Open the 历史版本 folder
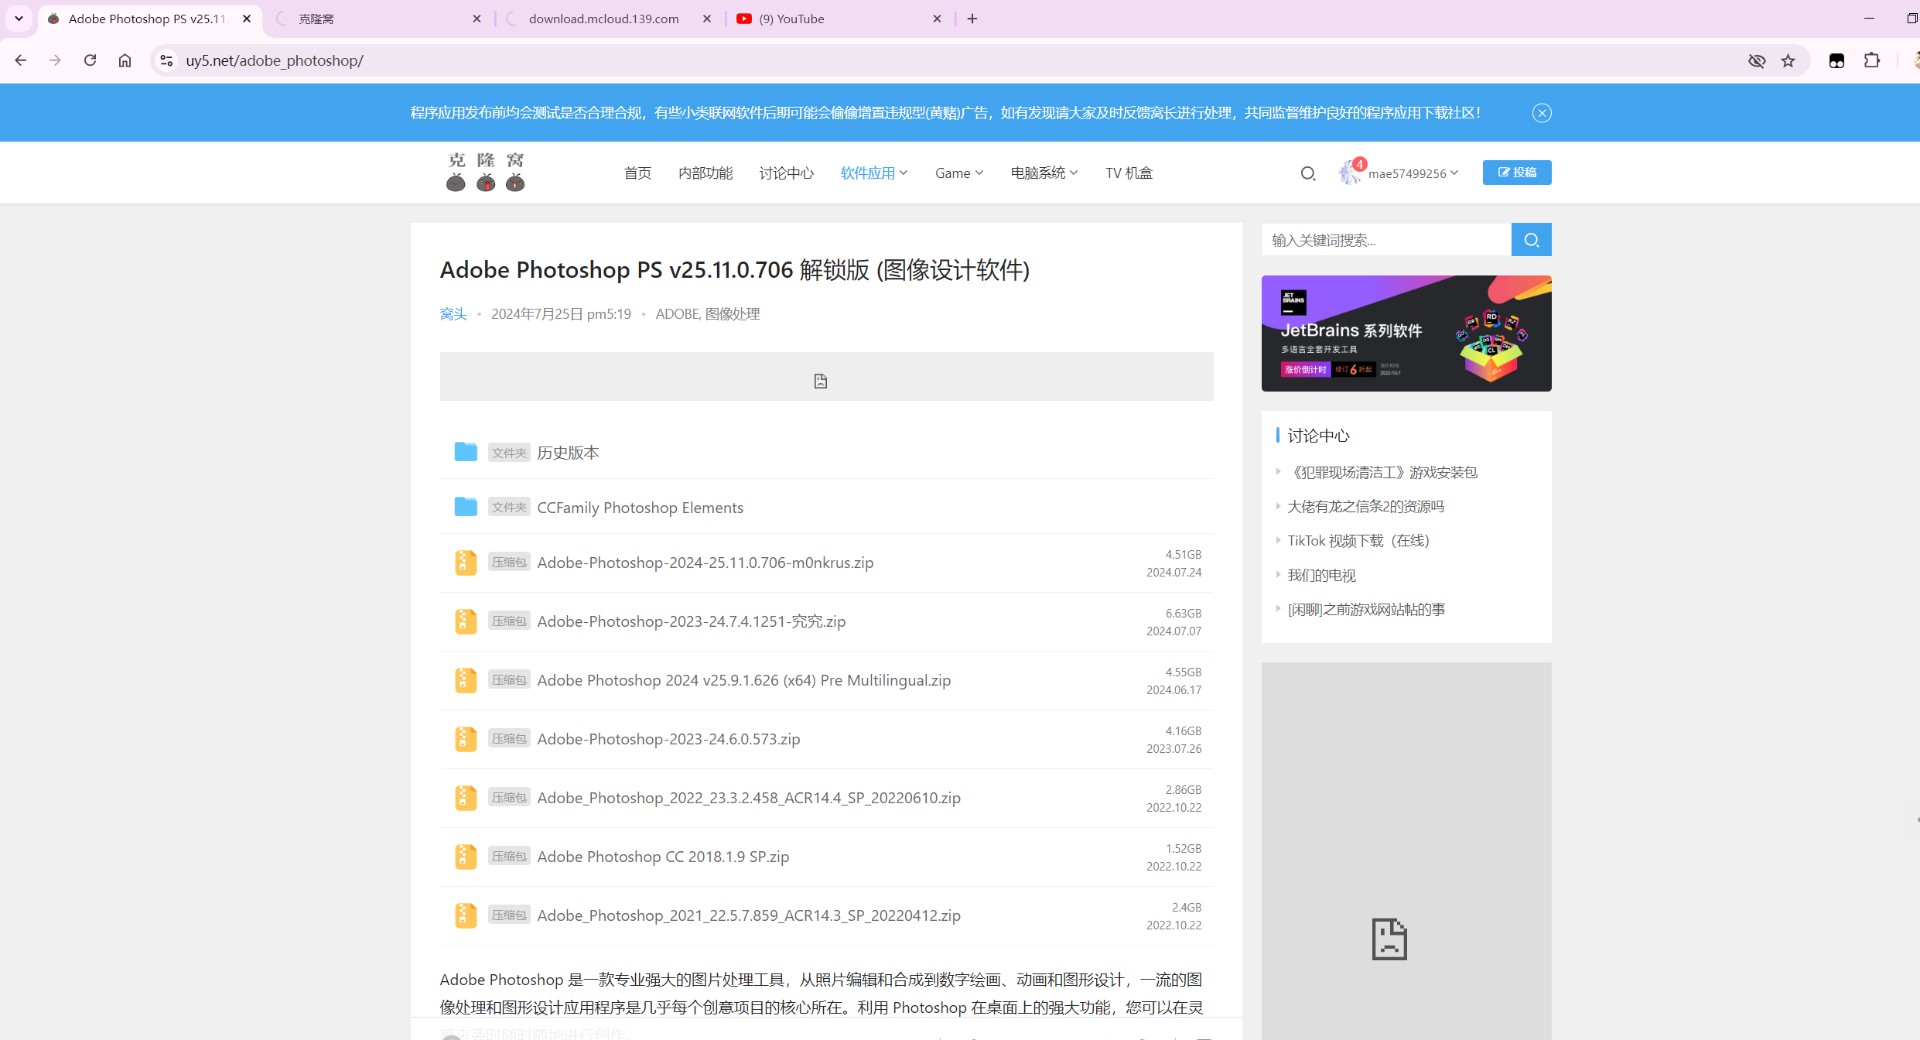The image size is (1920, 1040). 567,452
